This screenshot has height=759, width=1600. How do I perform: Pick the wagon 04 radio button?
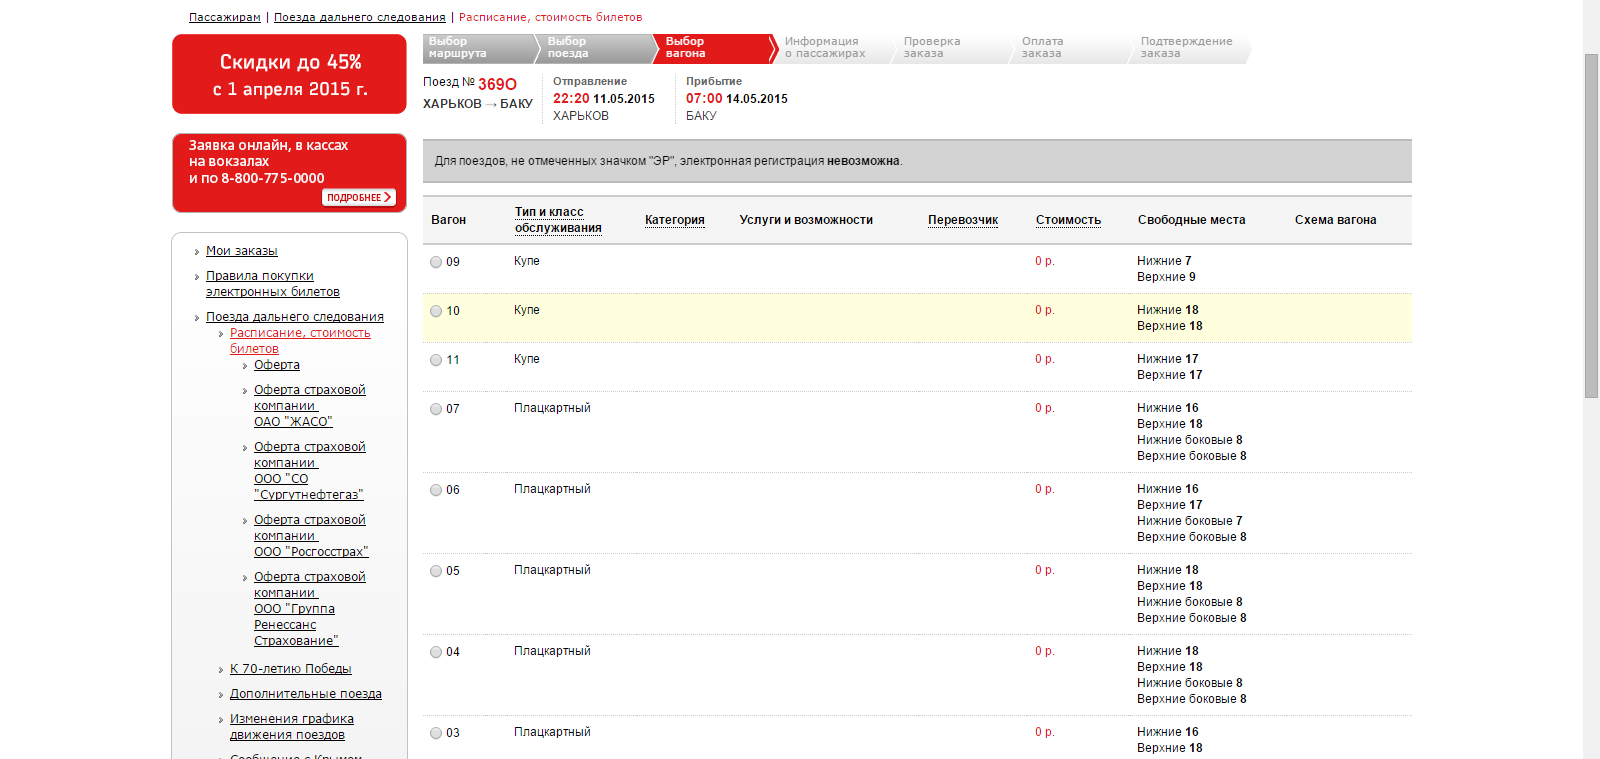[x=436, y=652]
